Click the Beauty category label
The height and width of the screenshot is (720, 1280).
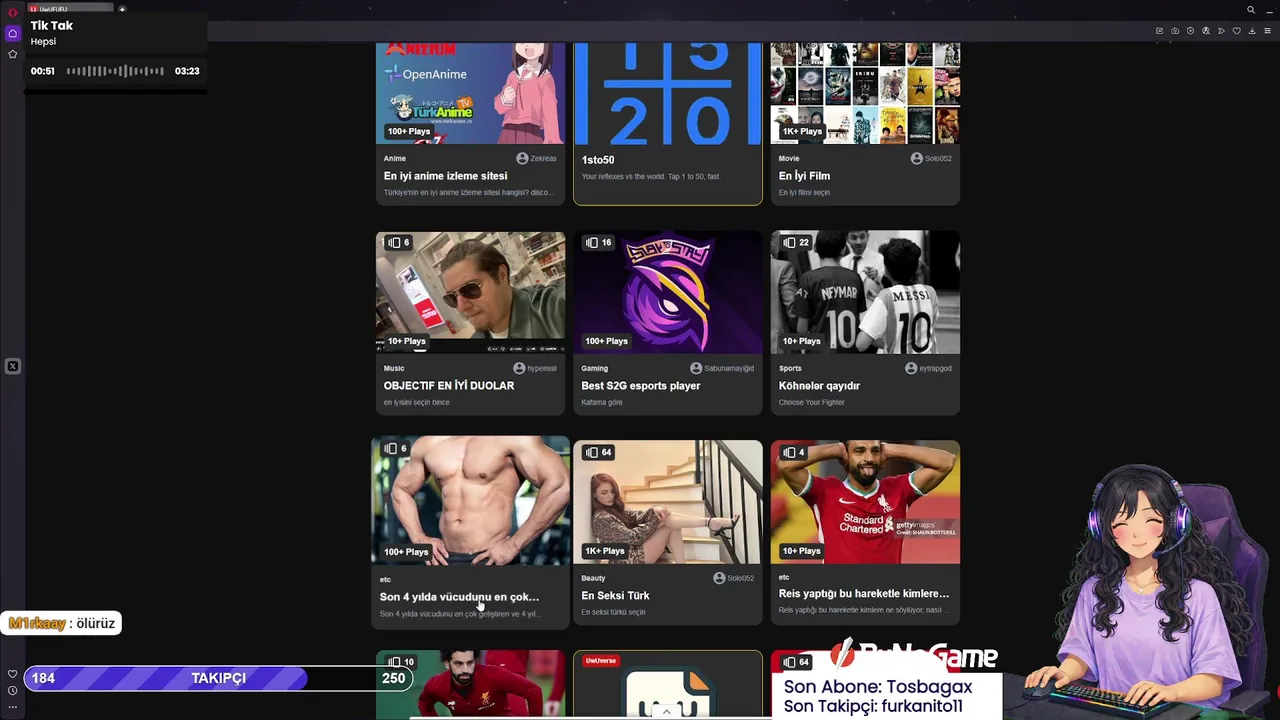[593, 578]
